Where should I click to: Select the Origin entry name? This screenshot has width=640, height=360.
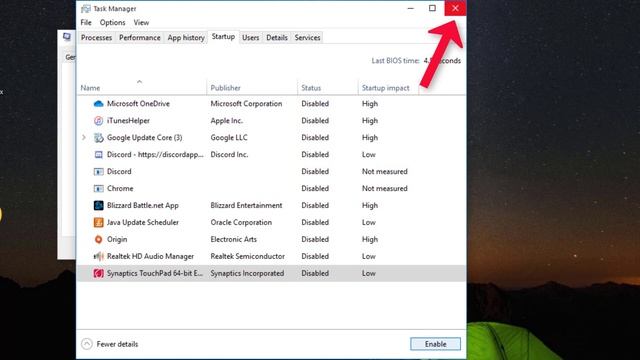click(117, 240)
